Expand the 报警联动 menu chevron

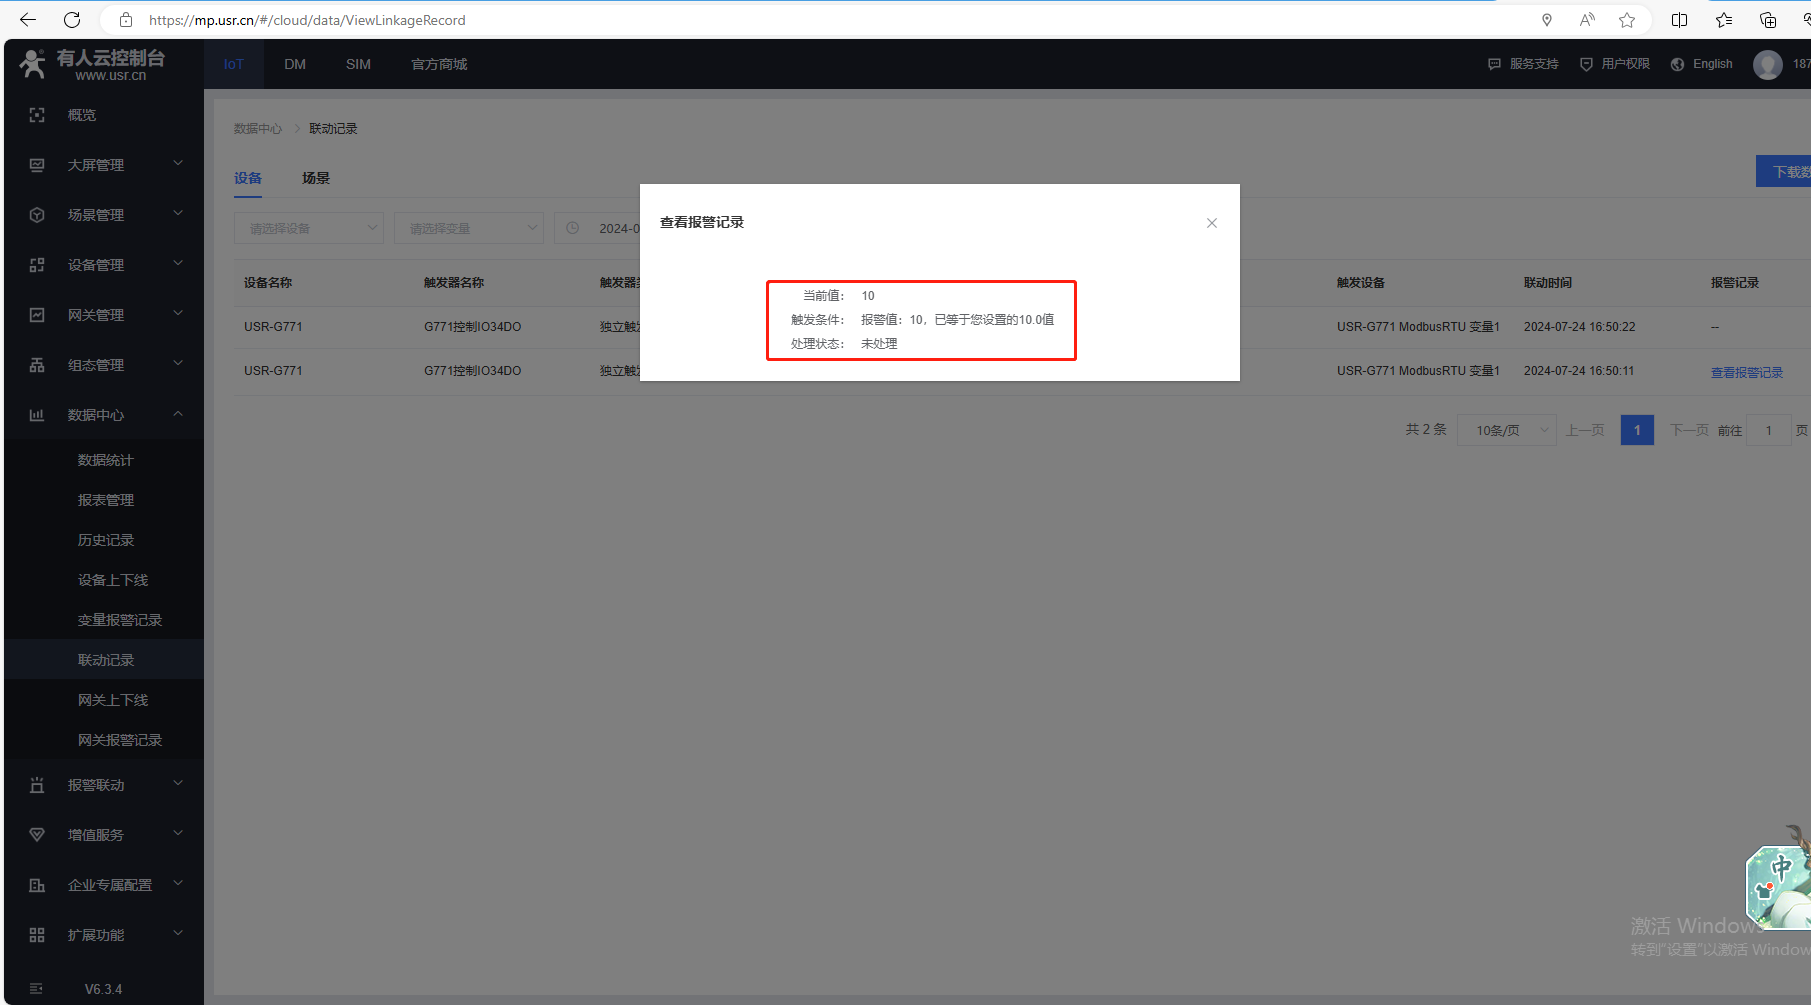[178, 783]
